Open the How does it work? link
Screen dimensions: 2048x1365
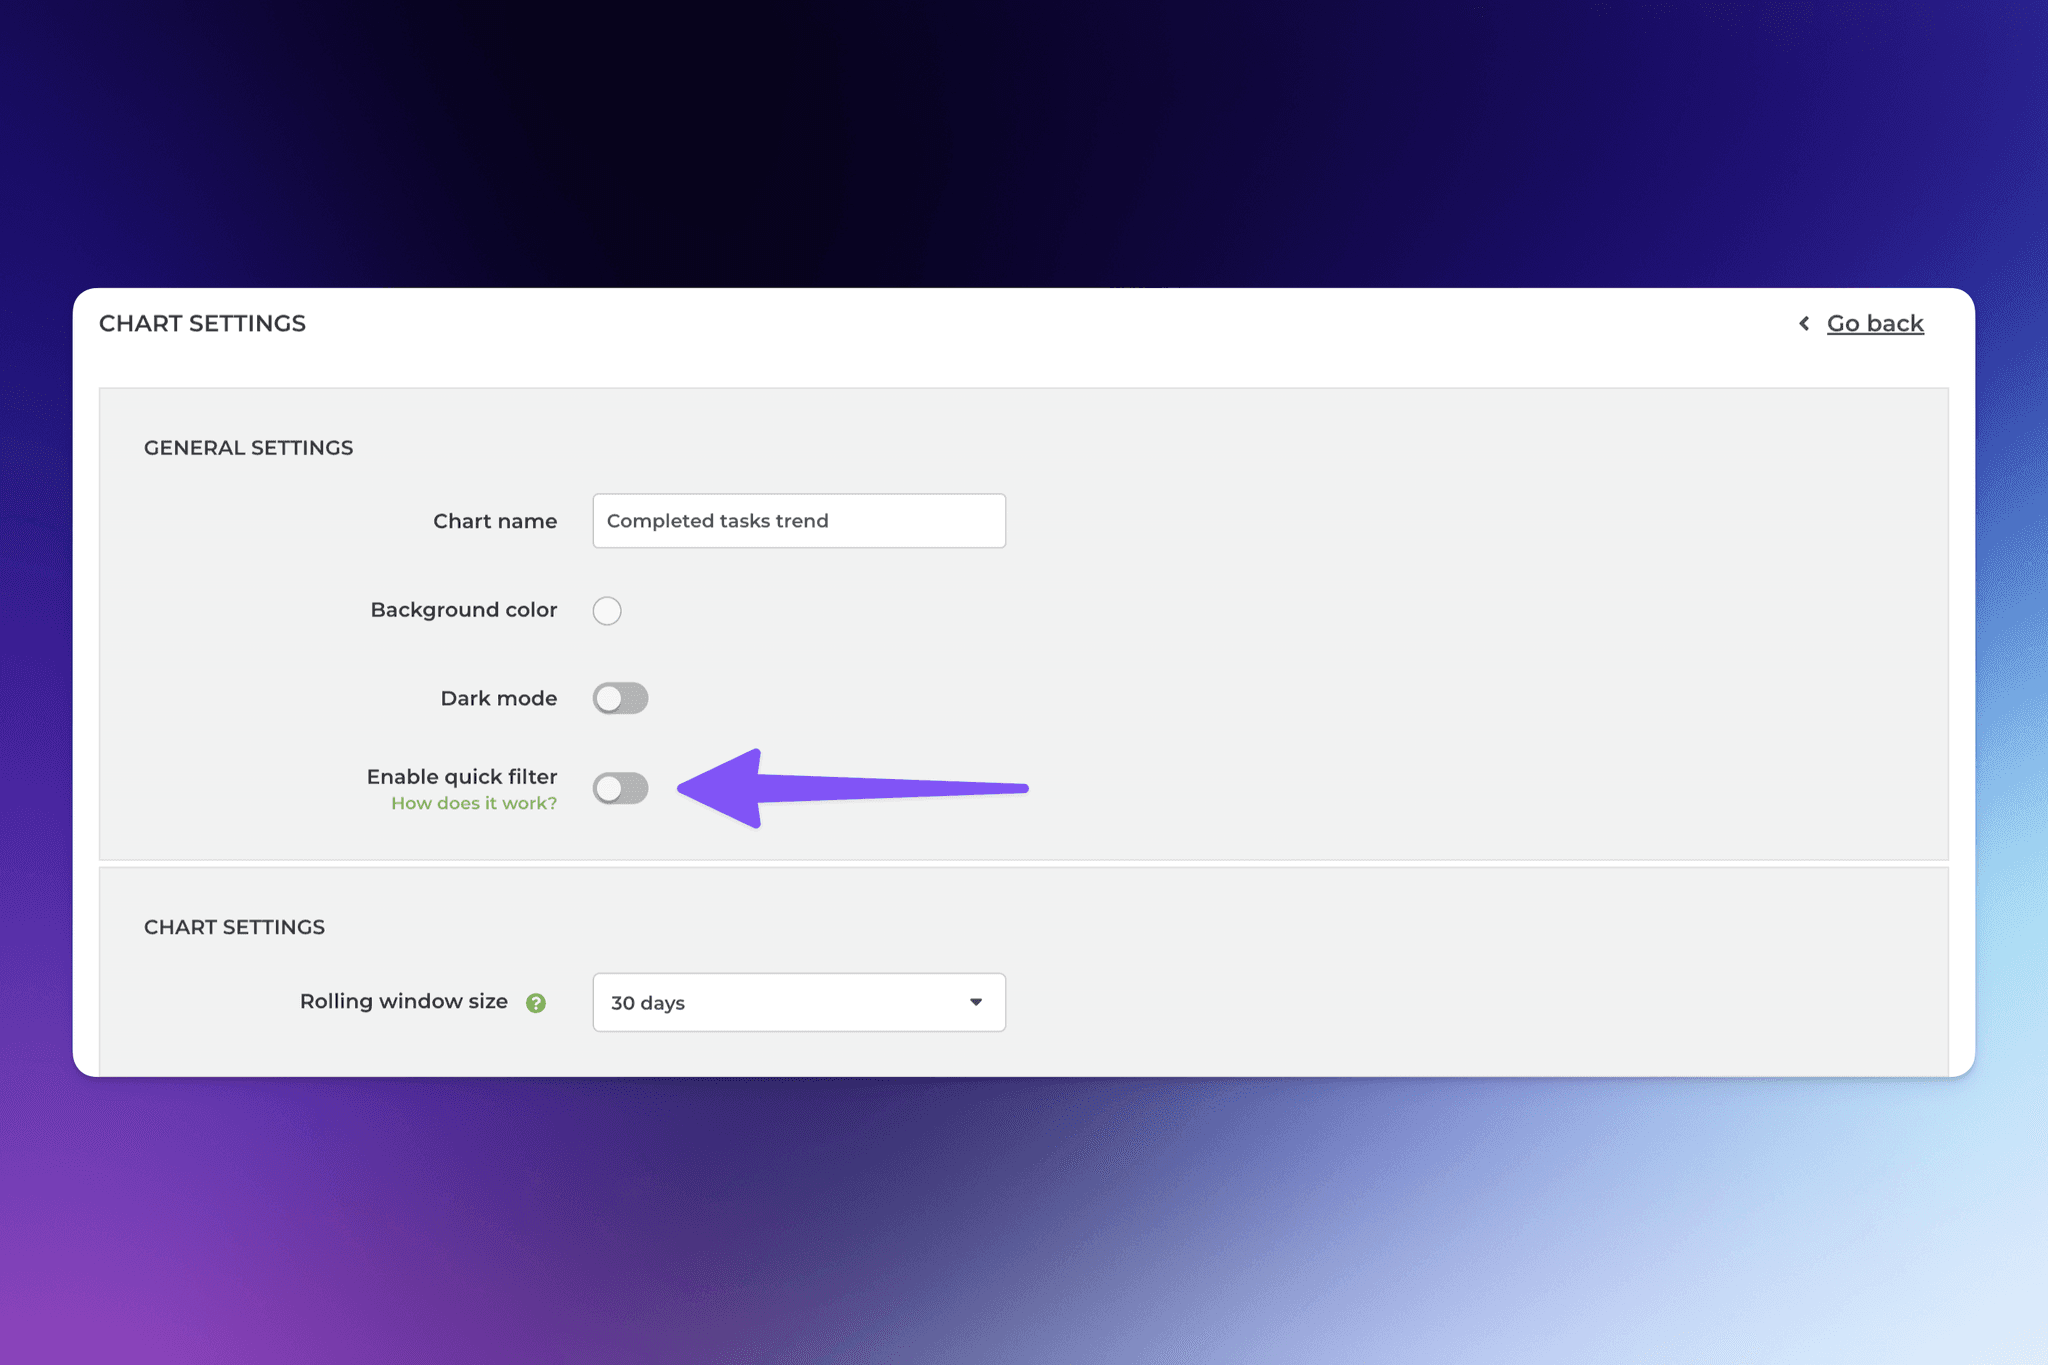[473, 802]
